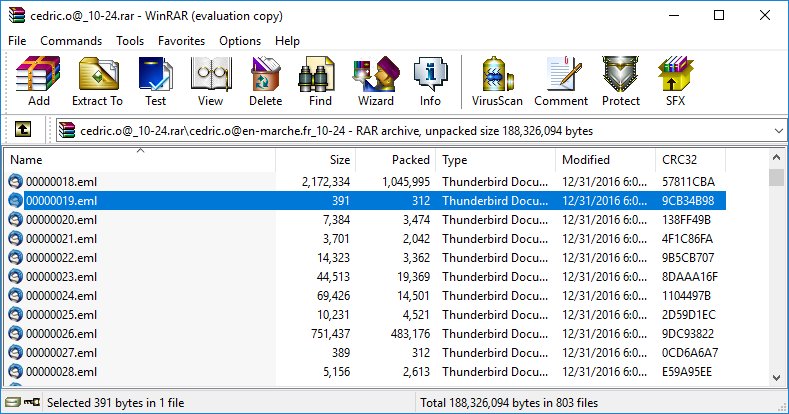Click the Thunderbird icon of 00000022.eml
This screenshot has height=414, width=789.
click(x=16, y=258)
